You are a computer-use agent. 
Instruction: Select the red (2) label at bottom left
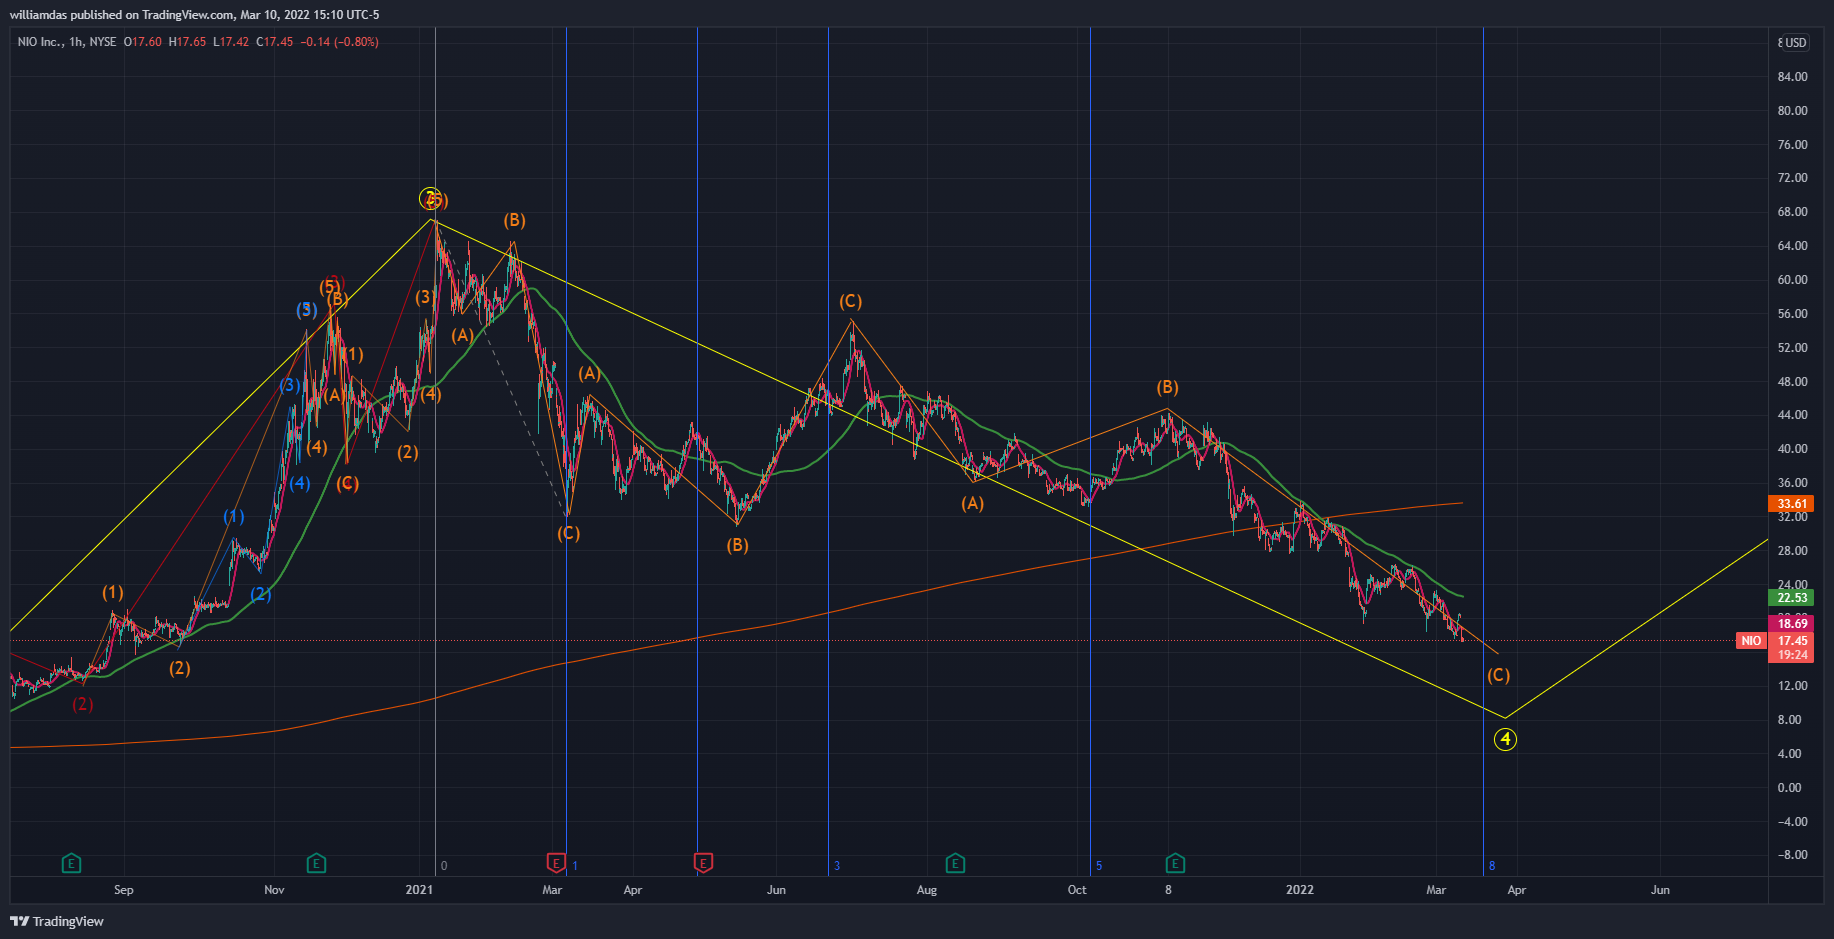pyautogui.click(x=82, y=704)
